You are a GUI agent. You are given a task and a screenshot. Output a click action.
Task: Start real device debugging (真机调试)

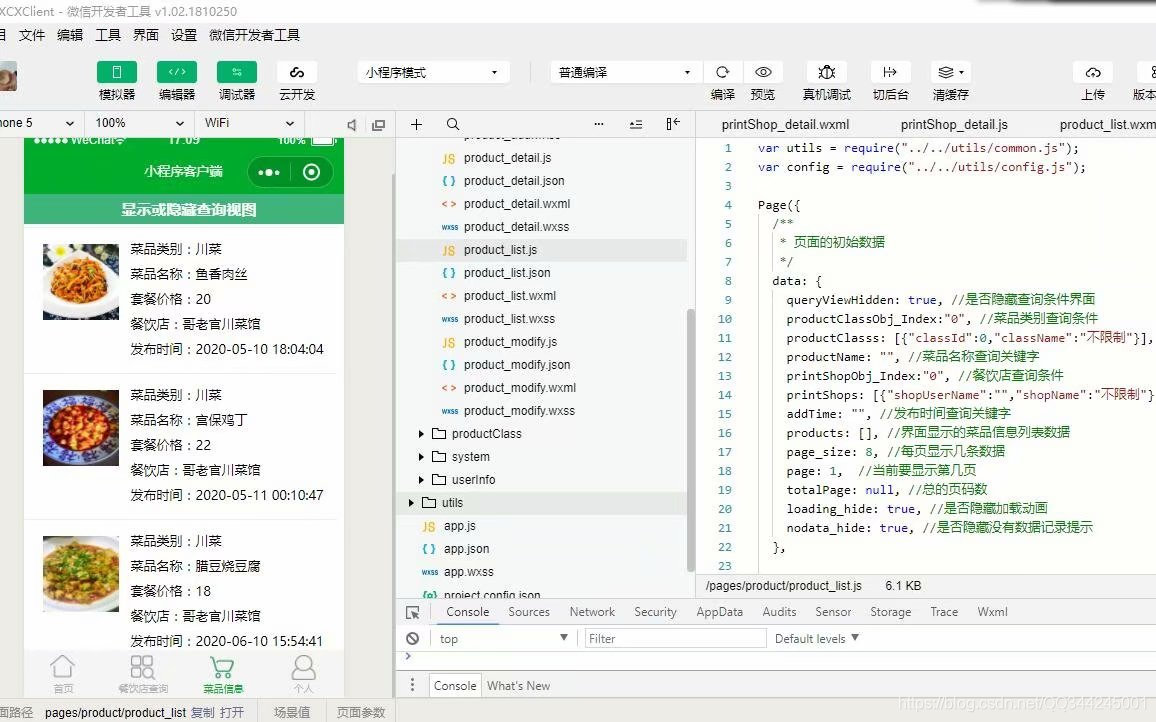(x=826, y=72)
